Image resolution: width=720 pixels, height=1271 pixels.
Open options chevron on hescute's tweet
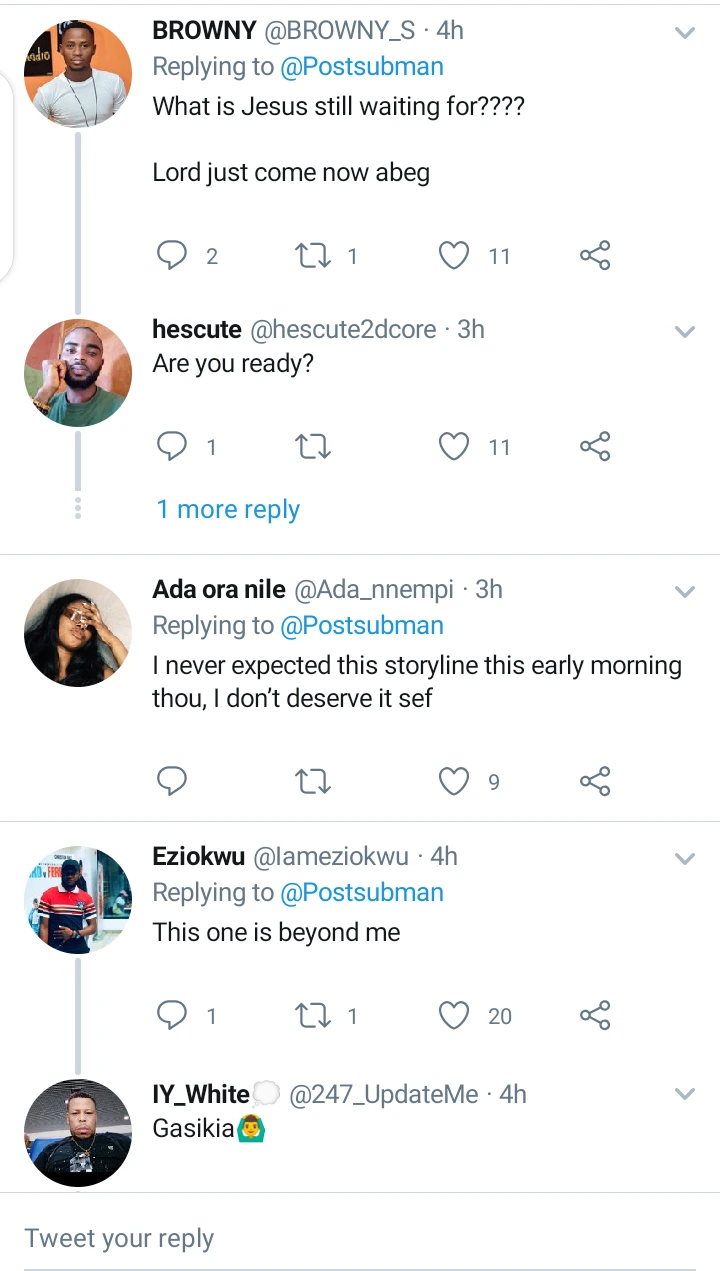click(x=685, y=332)
